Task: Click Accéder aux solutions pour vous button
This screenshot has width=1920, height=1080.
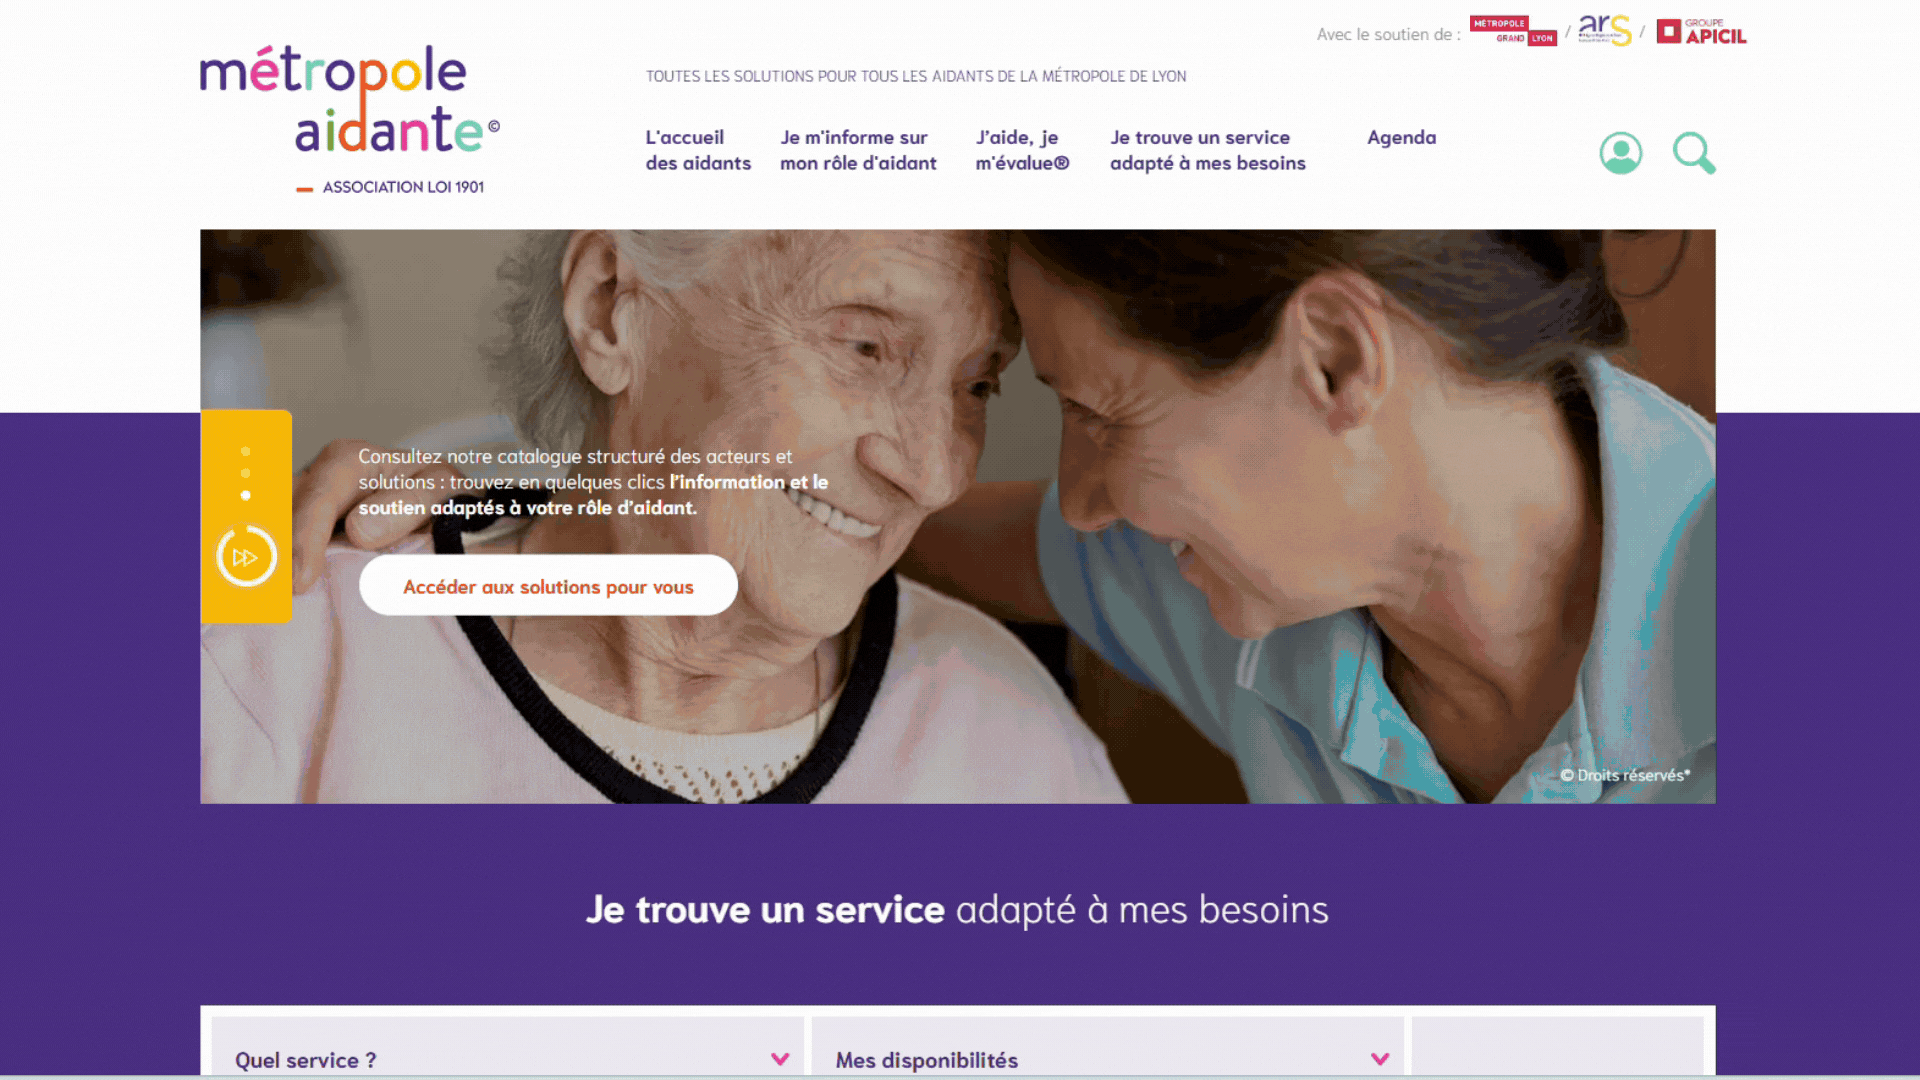Action: tap(548, 586)
